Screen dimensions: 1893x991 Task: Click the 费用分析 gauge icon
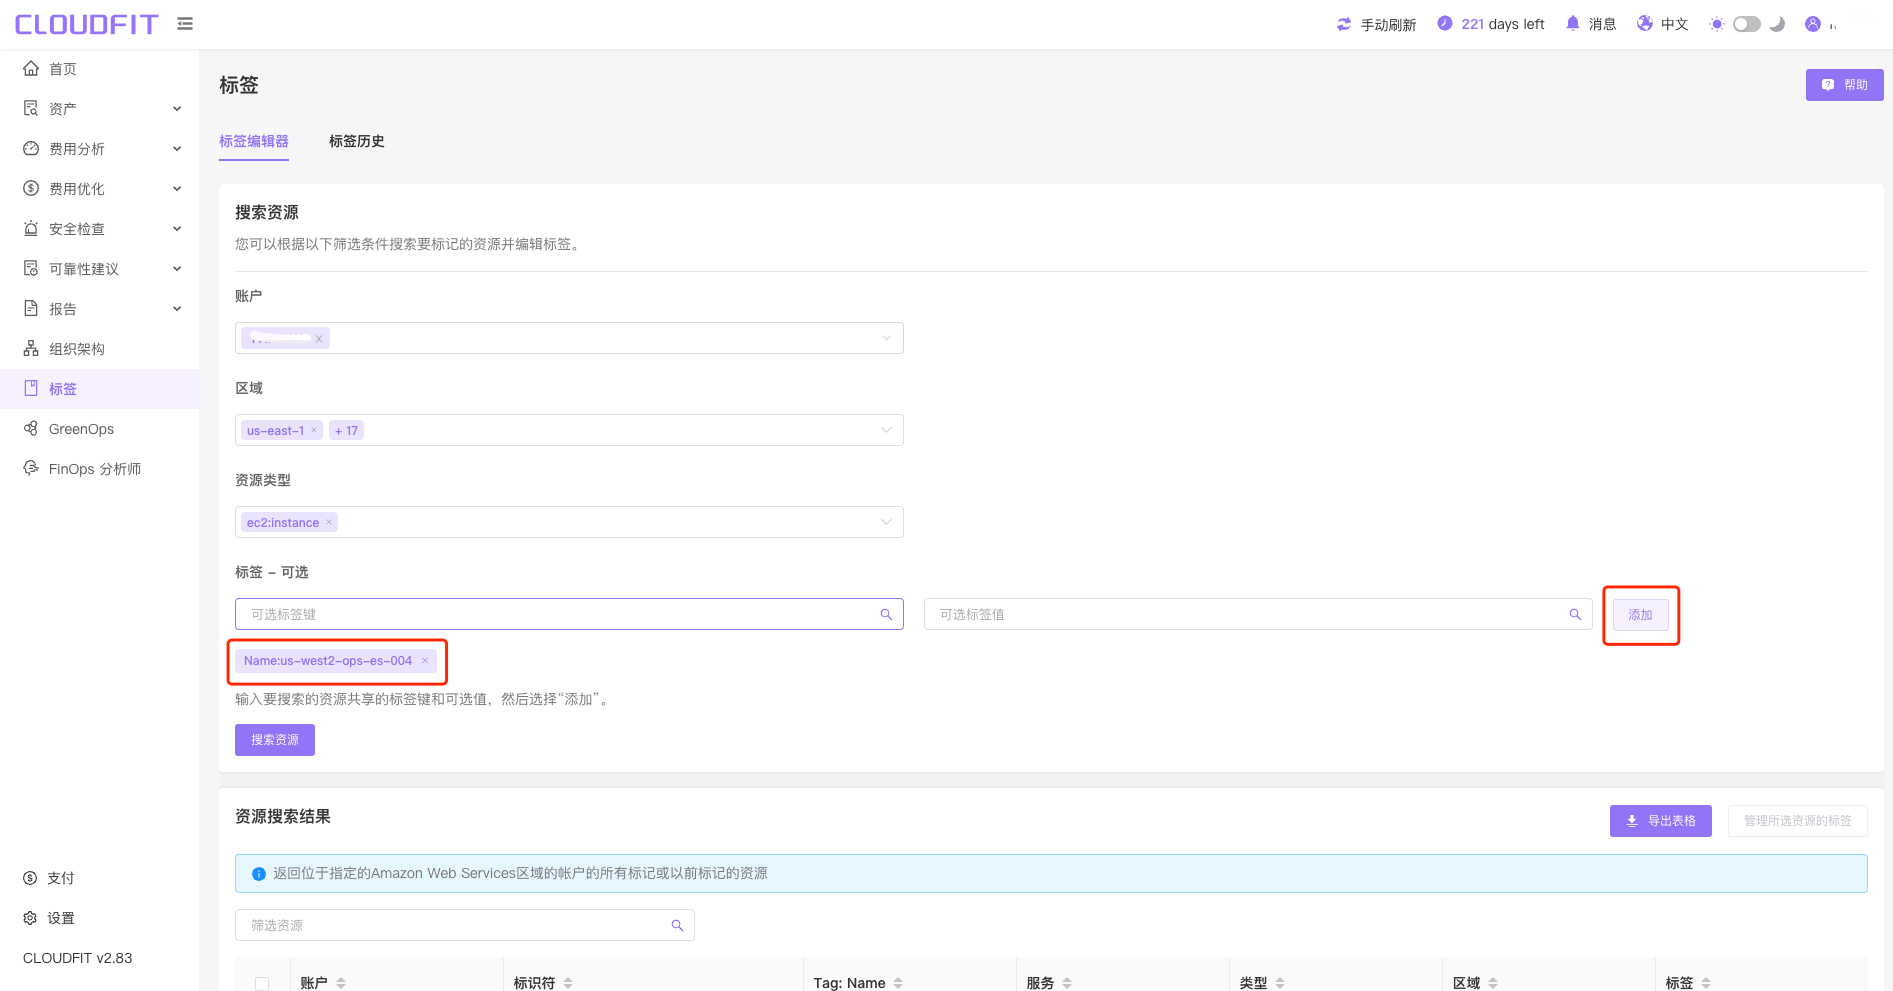[31, 148]
